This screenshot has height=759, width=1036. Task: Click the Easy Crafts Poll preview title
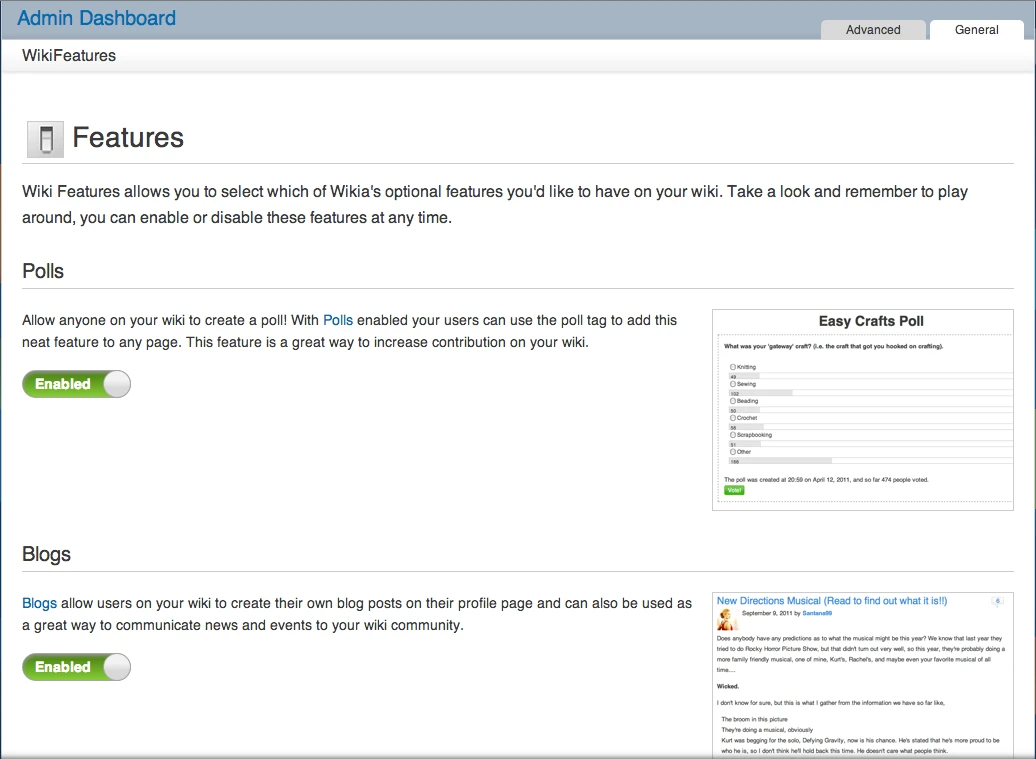pos(870,321)
